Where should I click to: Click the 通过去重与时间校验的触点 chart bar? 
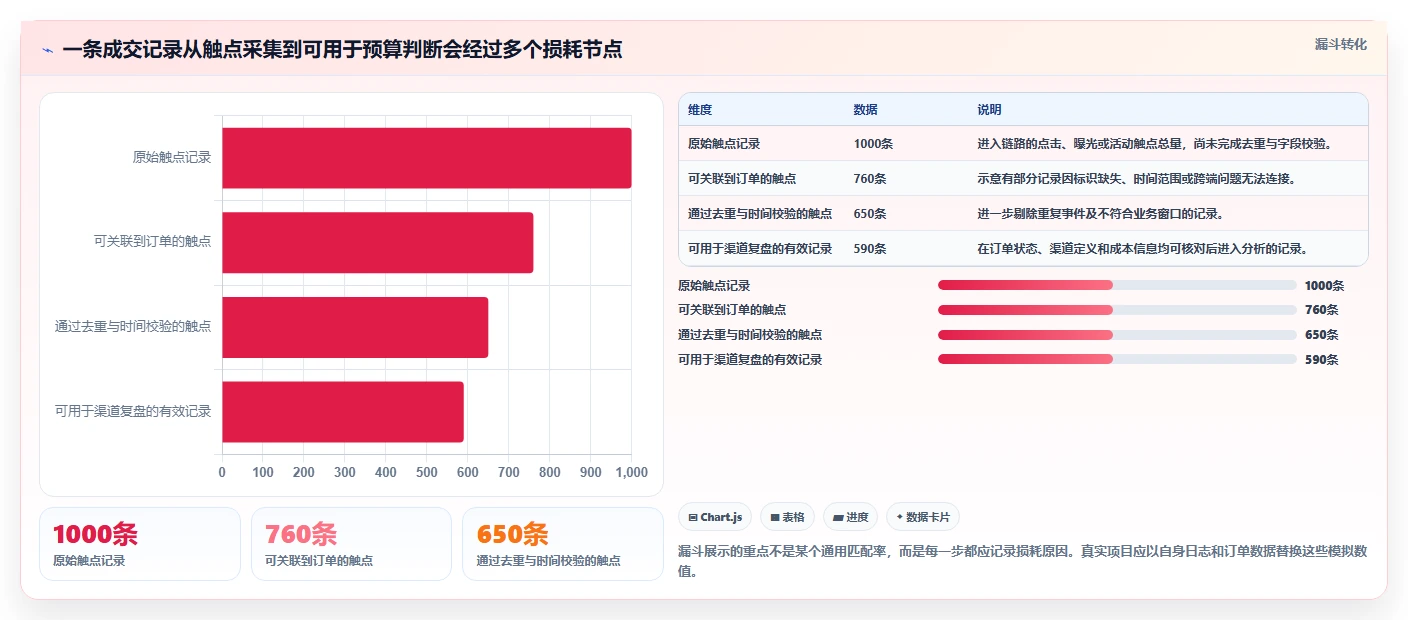pos(355,327)
